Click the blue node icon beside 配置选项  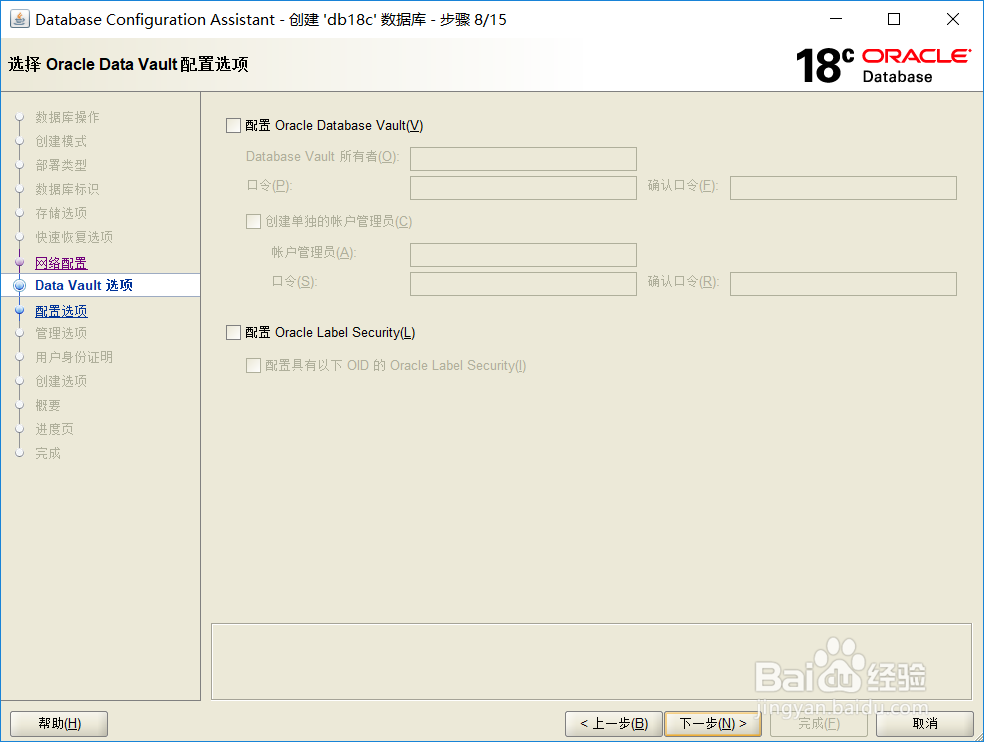[19, 309]
